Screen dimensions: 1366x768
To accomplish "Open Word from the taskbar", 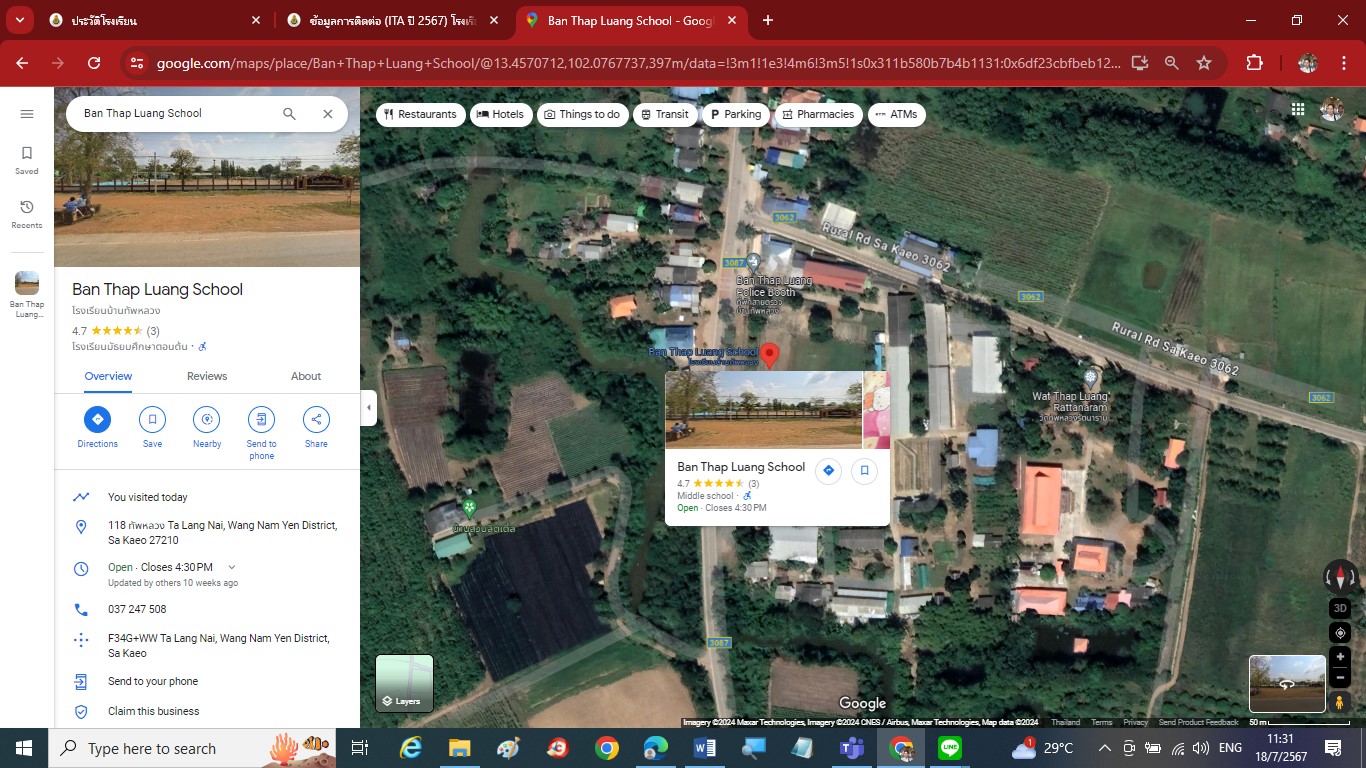I will click(x=705, y=748).
